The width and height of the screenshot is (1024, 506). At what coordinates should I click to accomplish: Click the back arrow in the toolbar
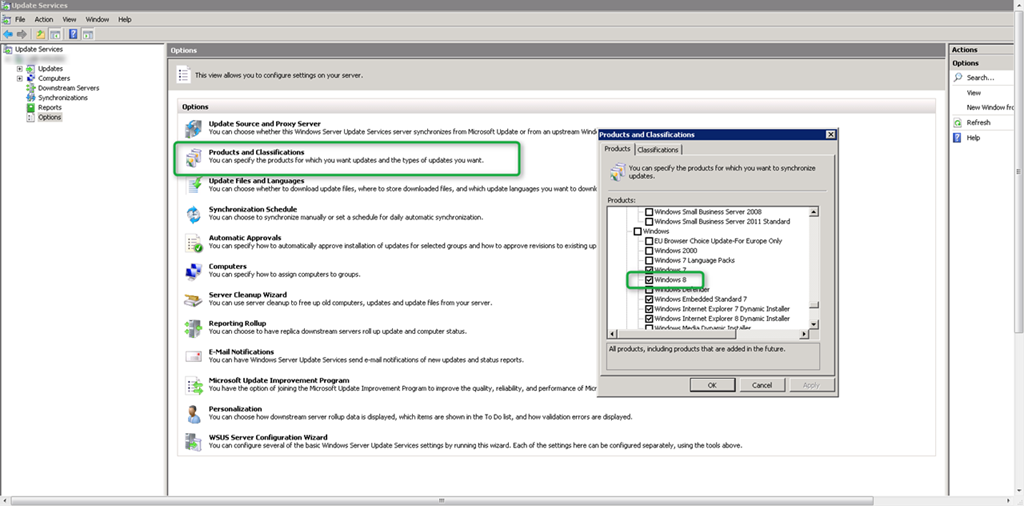pos(8,34)
